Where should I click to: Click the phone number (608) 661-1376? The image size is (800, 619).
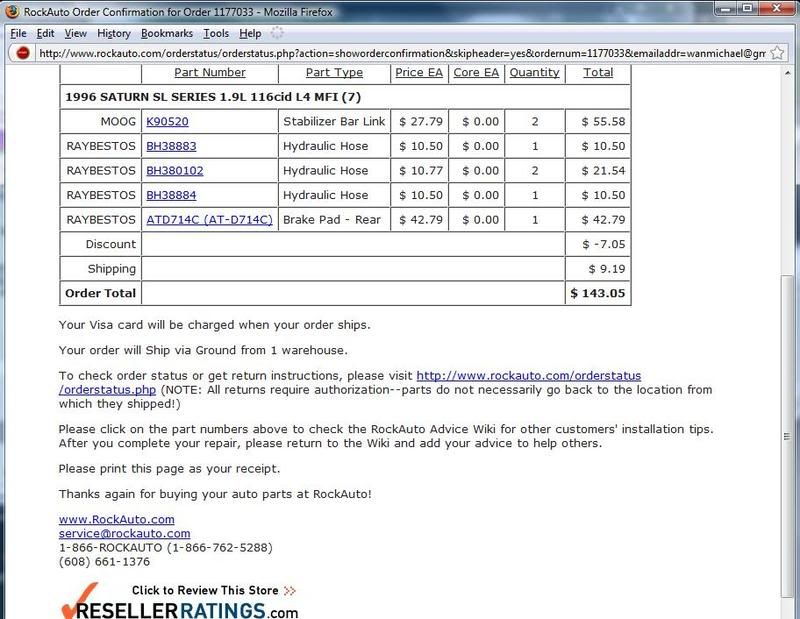[104, 562]
